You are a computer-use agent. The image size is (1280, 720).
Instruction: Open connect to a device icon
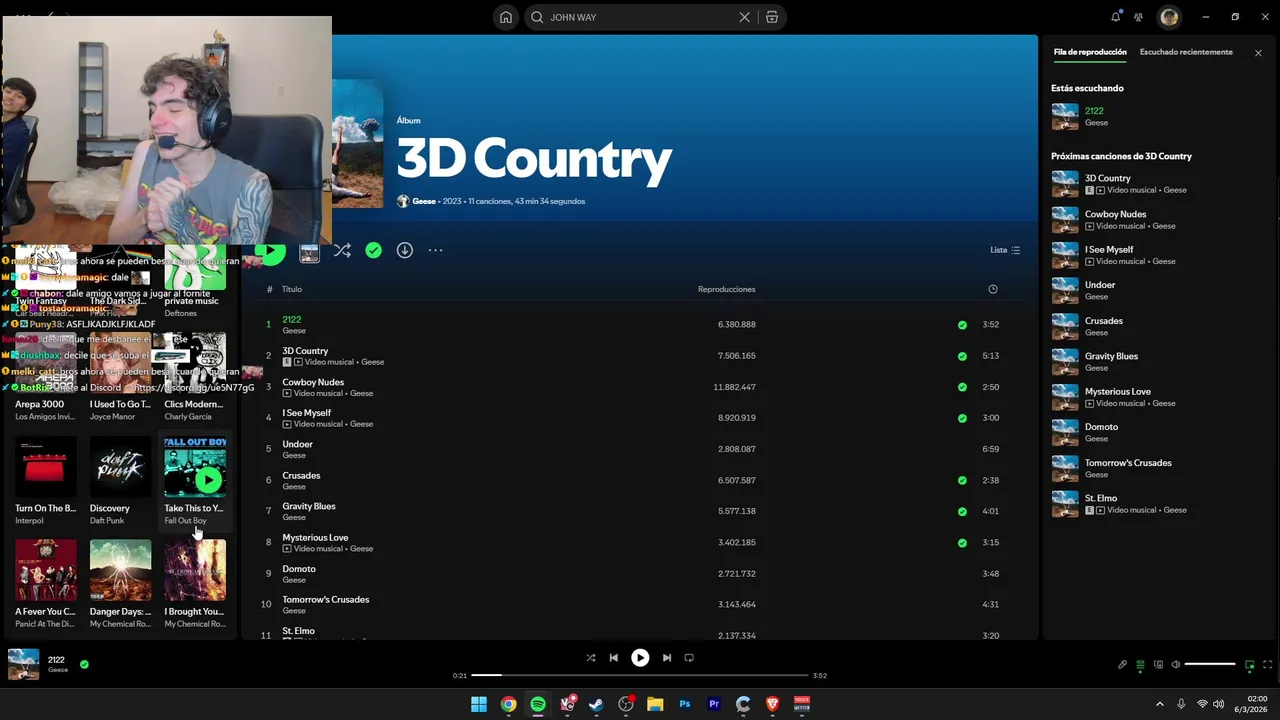click(x=1158, y=665)
